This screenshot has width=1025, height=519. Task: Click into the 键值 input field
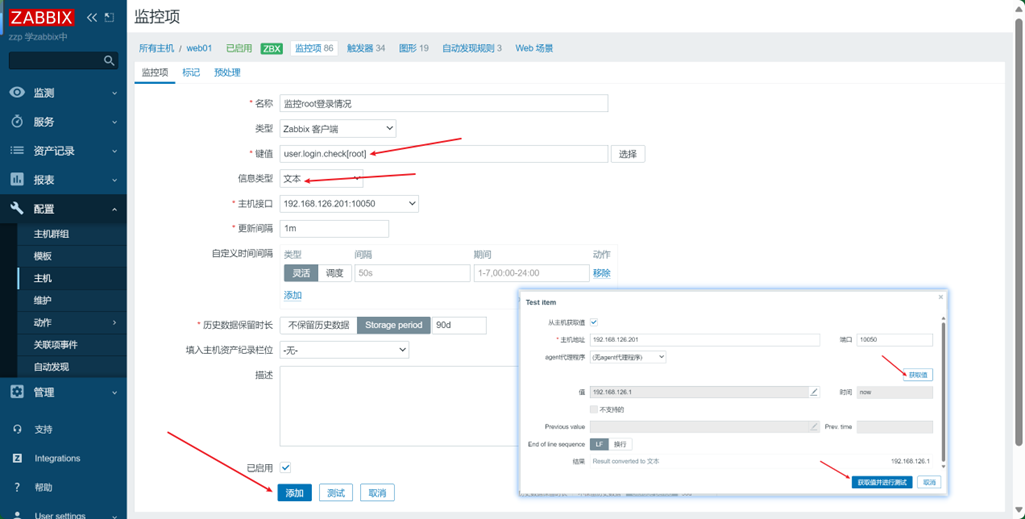[444, 154]
